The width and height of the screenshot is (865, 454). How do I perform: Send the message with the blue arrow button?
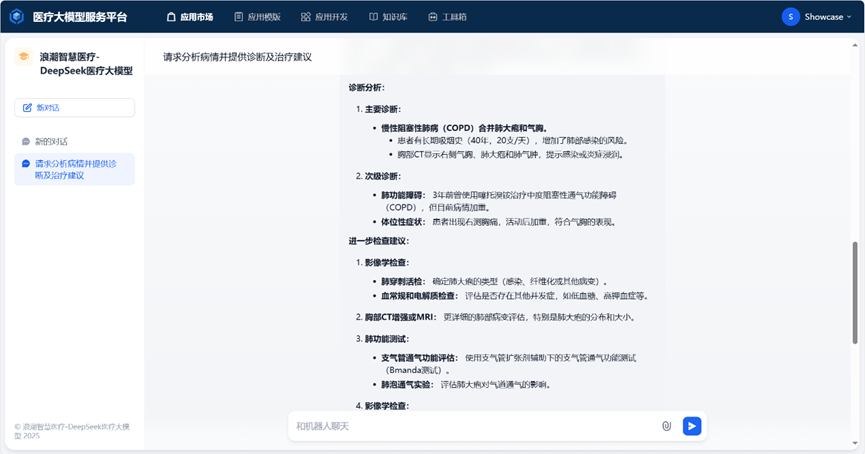click(x=692, y=426)
